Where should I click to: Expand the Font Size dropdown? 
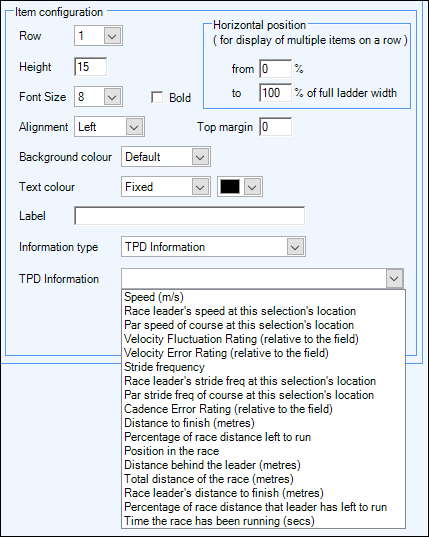[112, 97]
